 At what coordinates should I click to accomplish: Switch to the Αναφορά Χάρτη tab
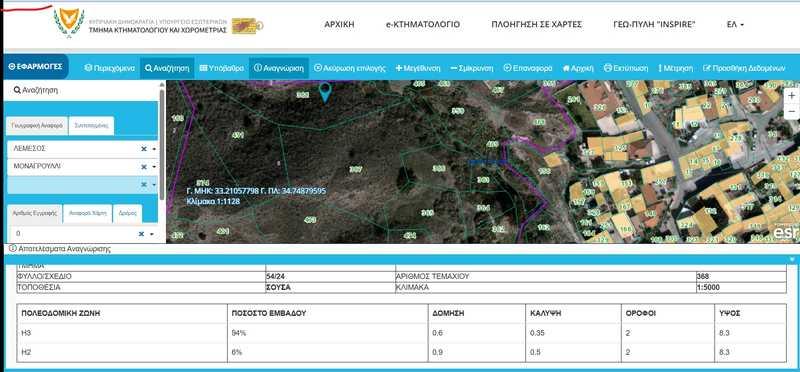(87, 213)
